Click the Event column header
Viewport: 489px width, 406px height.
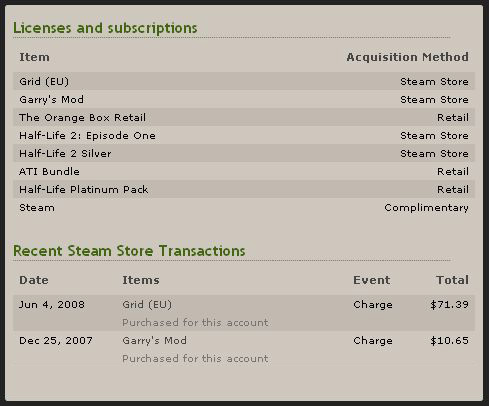[372, 280]
